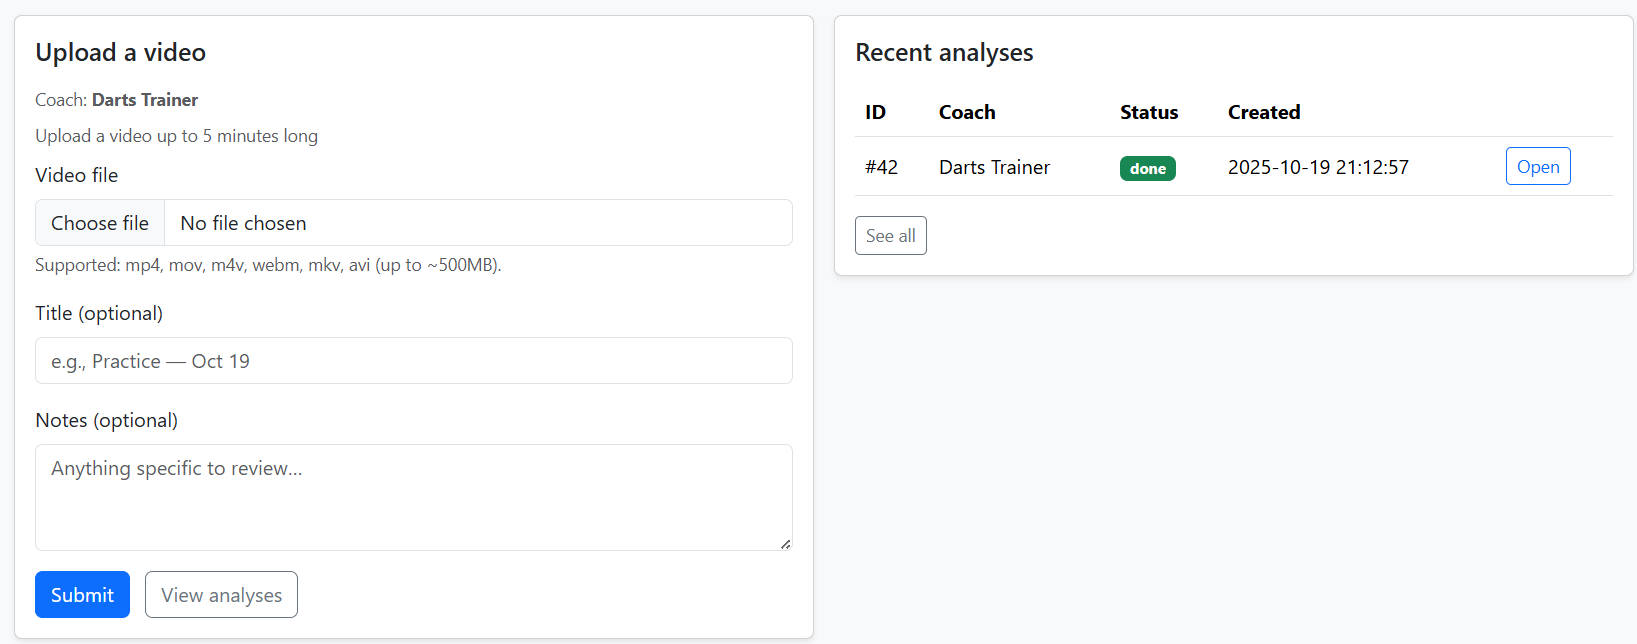The width and height of the screenshot is (1637, 644).
Task: Open analysis #42
Action: pyautogui.click(x=1537, y=167)
